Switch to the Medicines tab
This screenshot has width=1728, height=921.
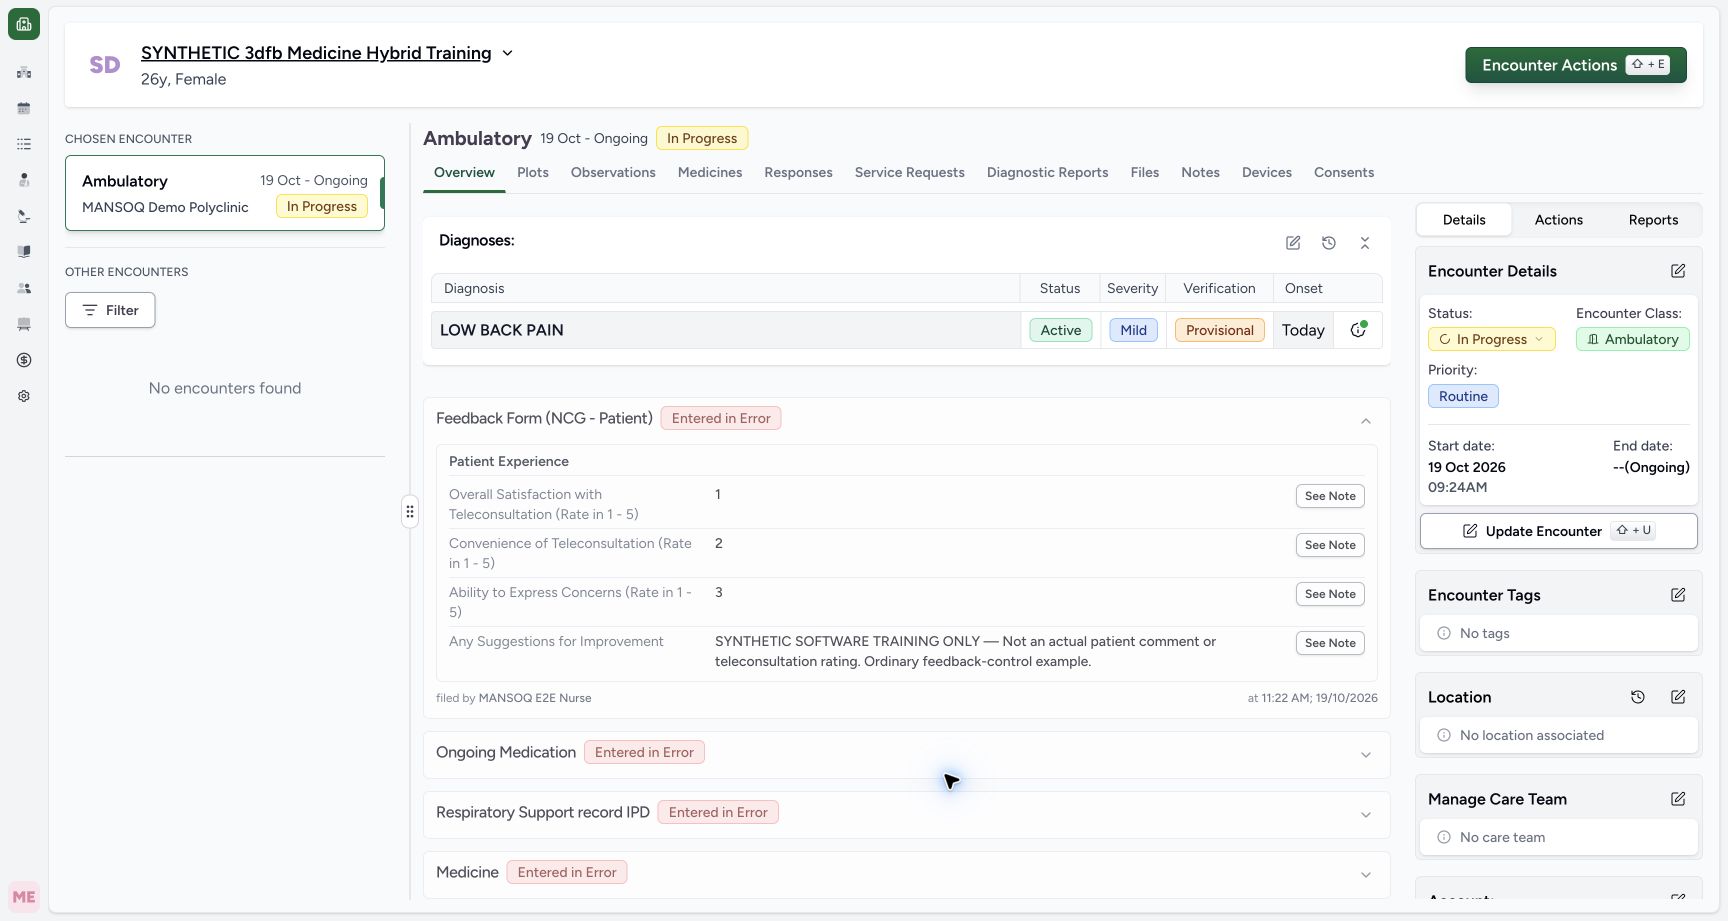click(x=710, y=172)
